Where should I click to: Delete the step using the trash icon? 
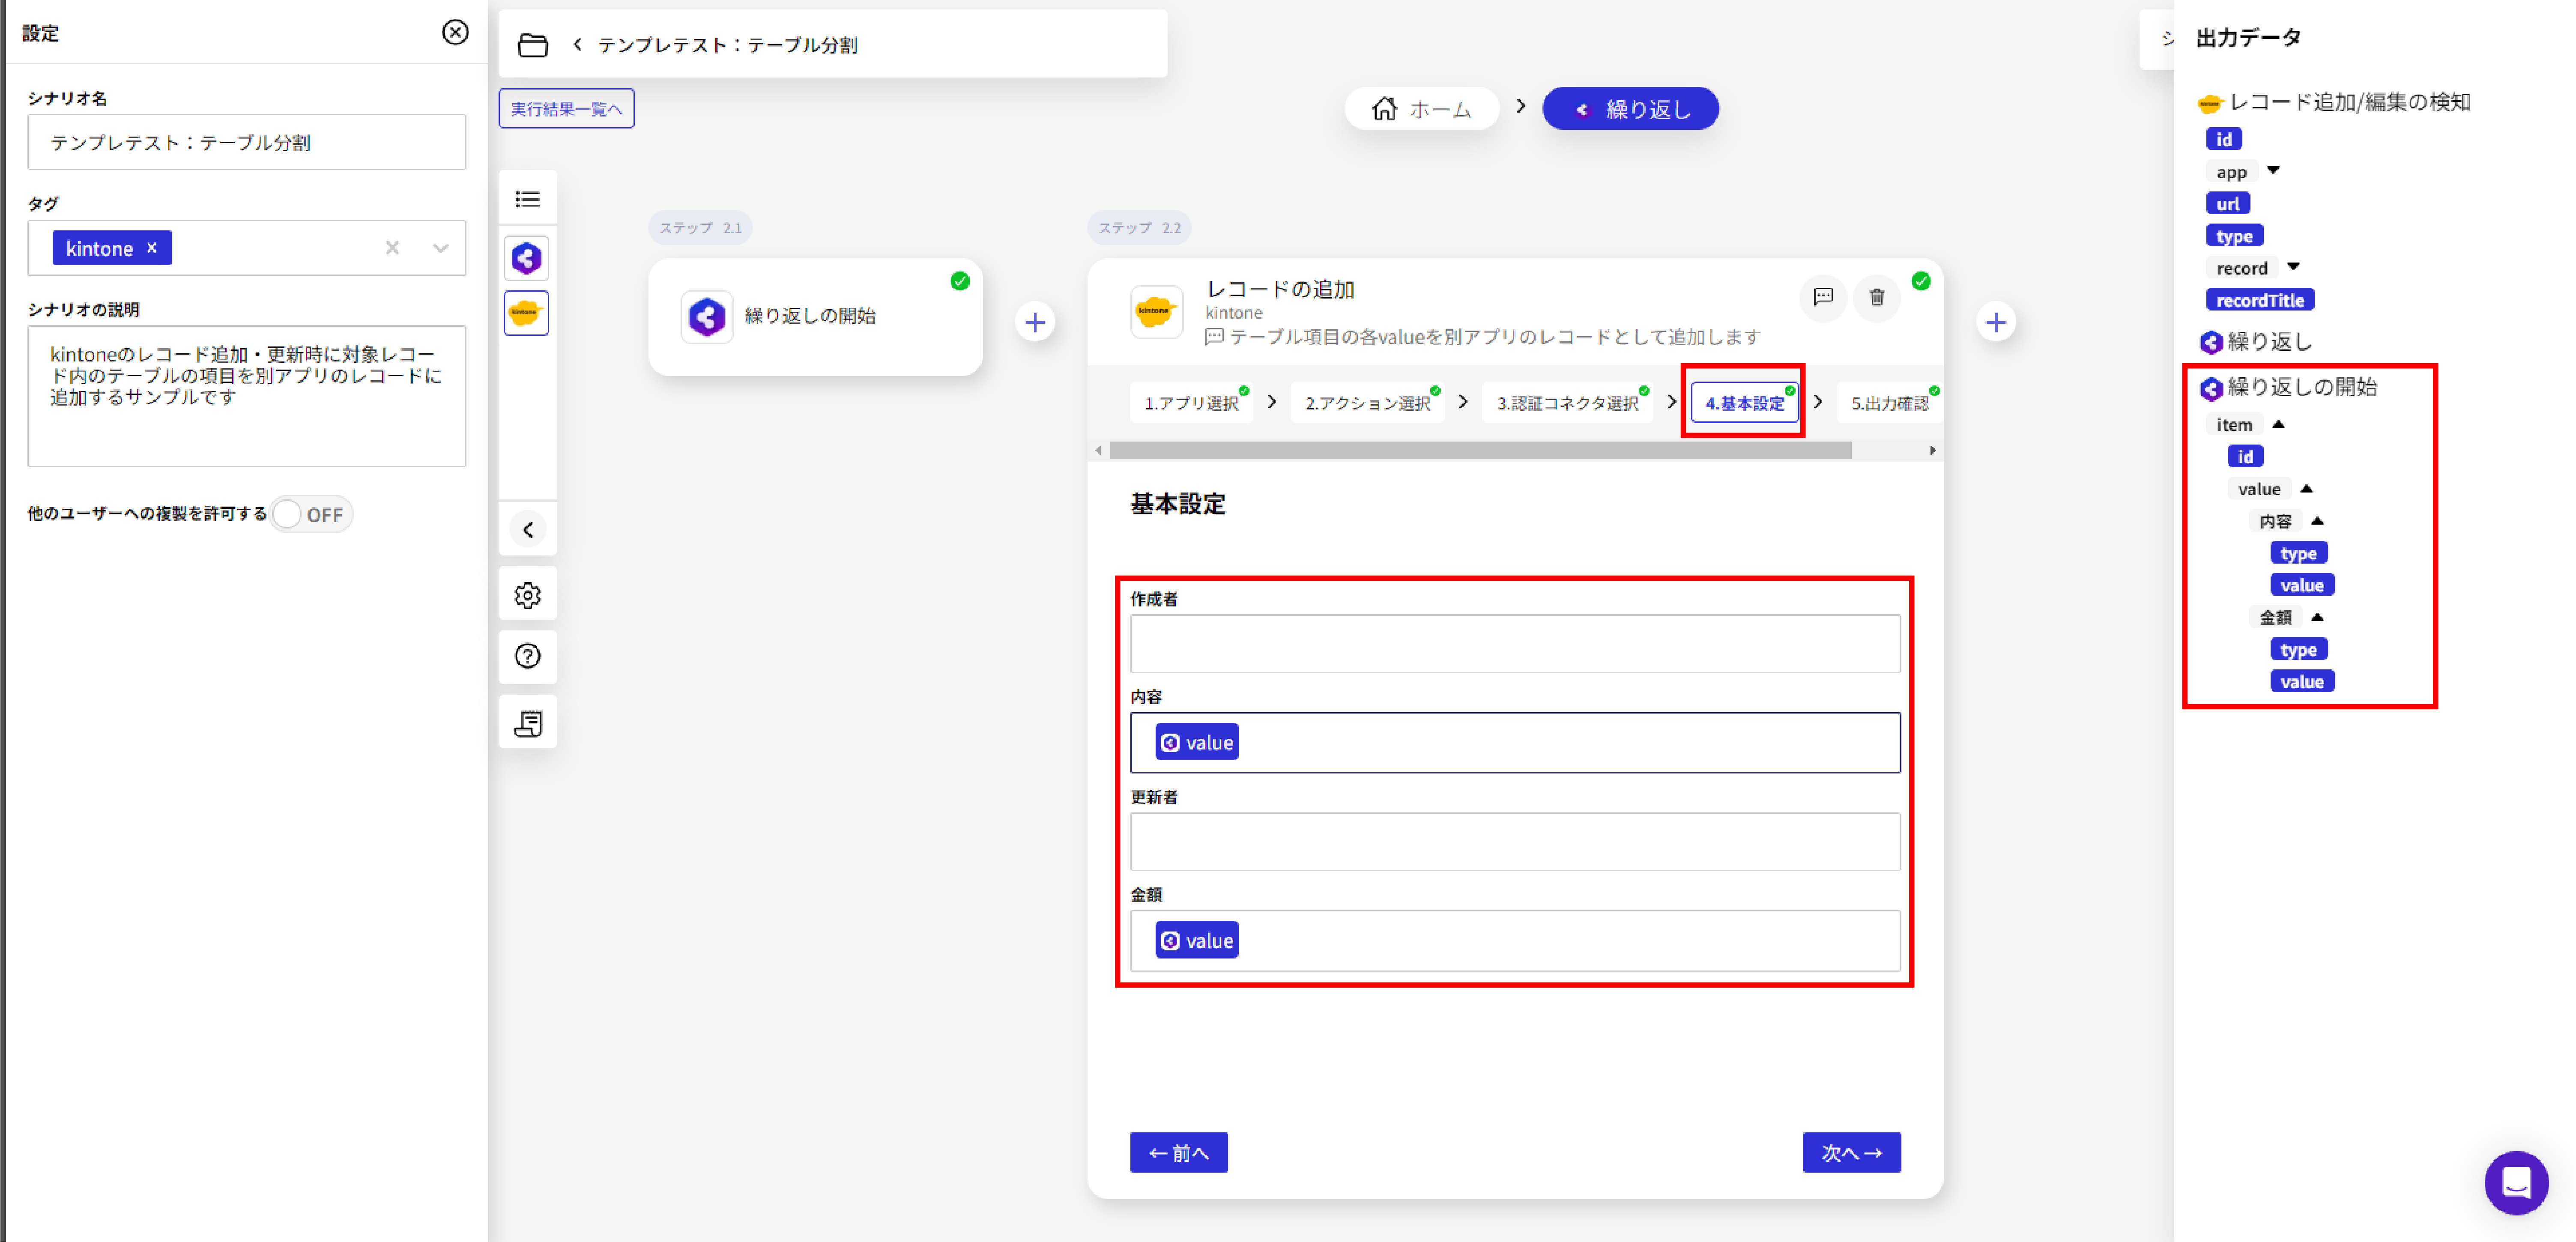[x=1877, y=297]
